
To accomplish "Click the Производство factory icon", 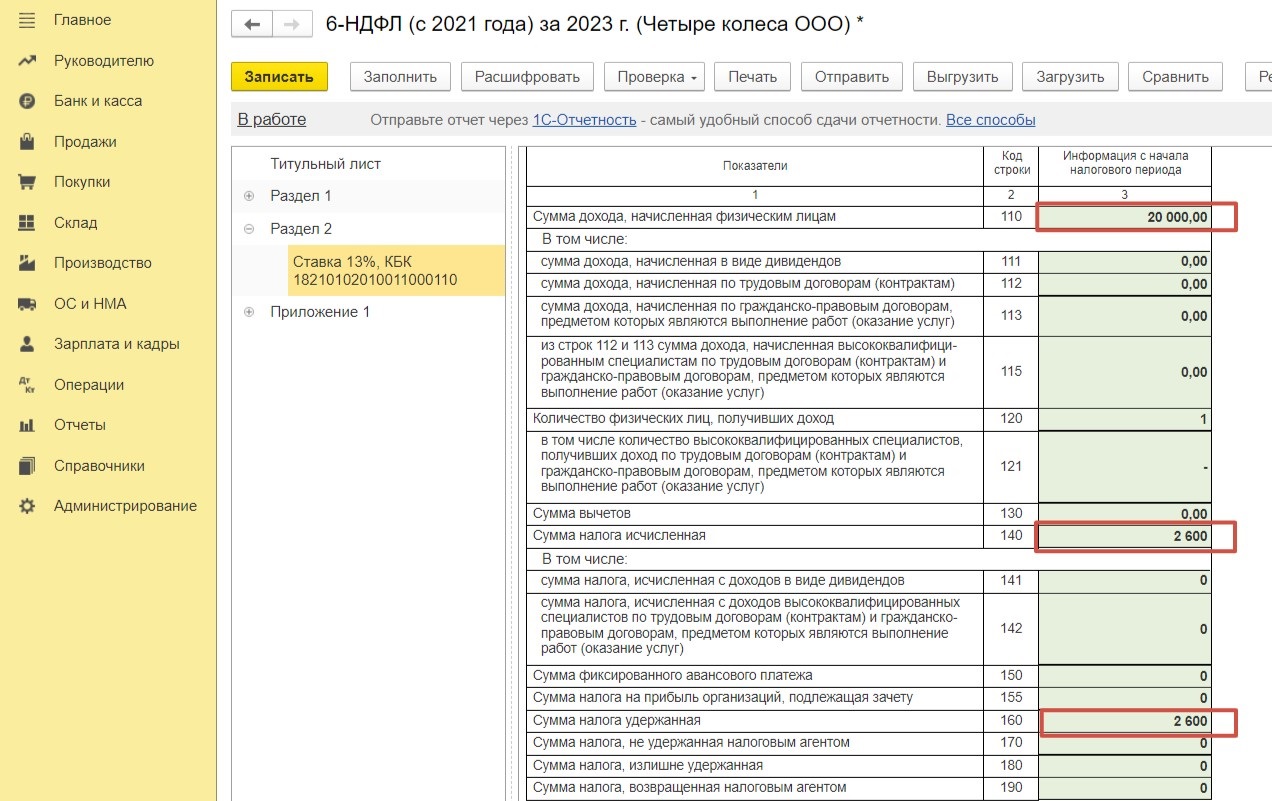I will 28,263.
